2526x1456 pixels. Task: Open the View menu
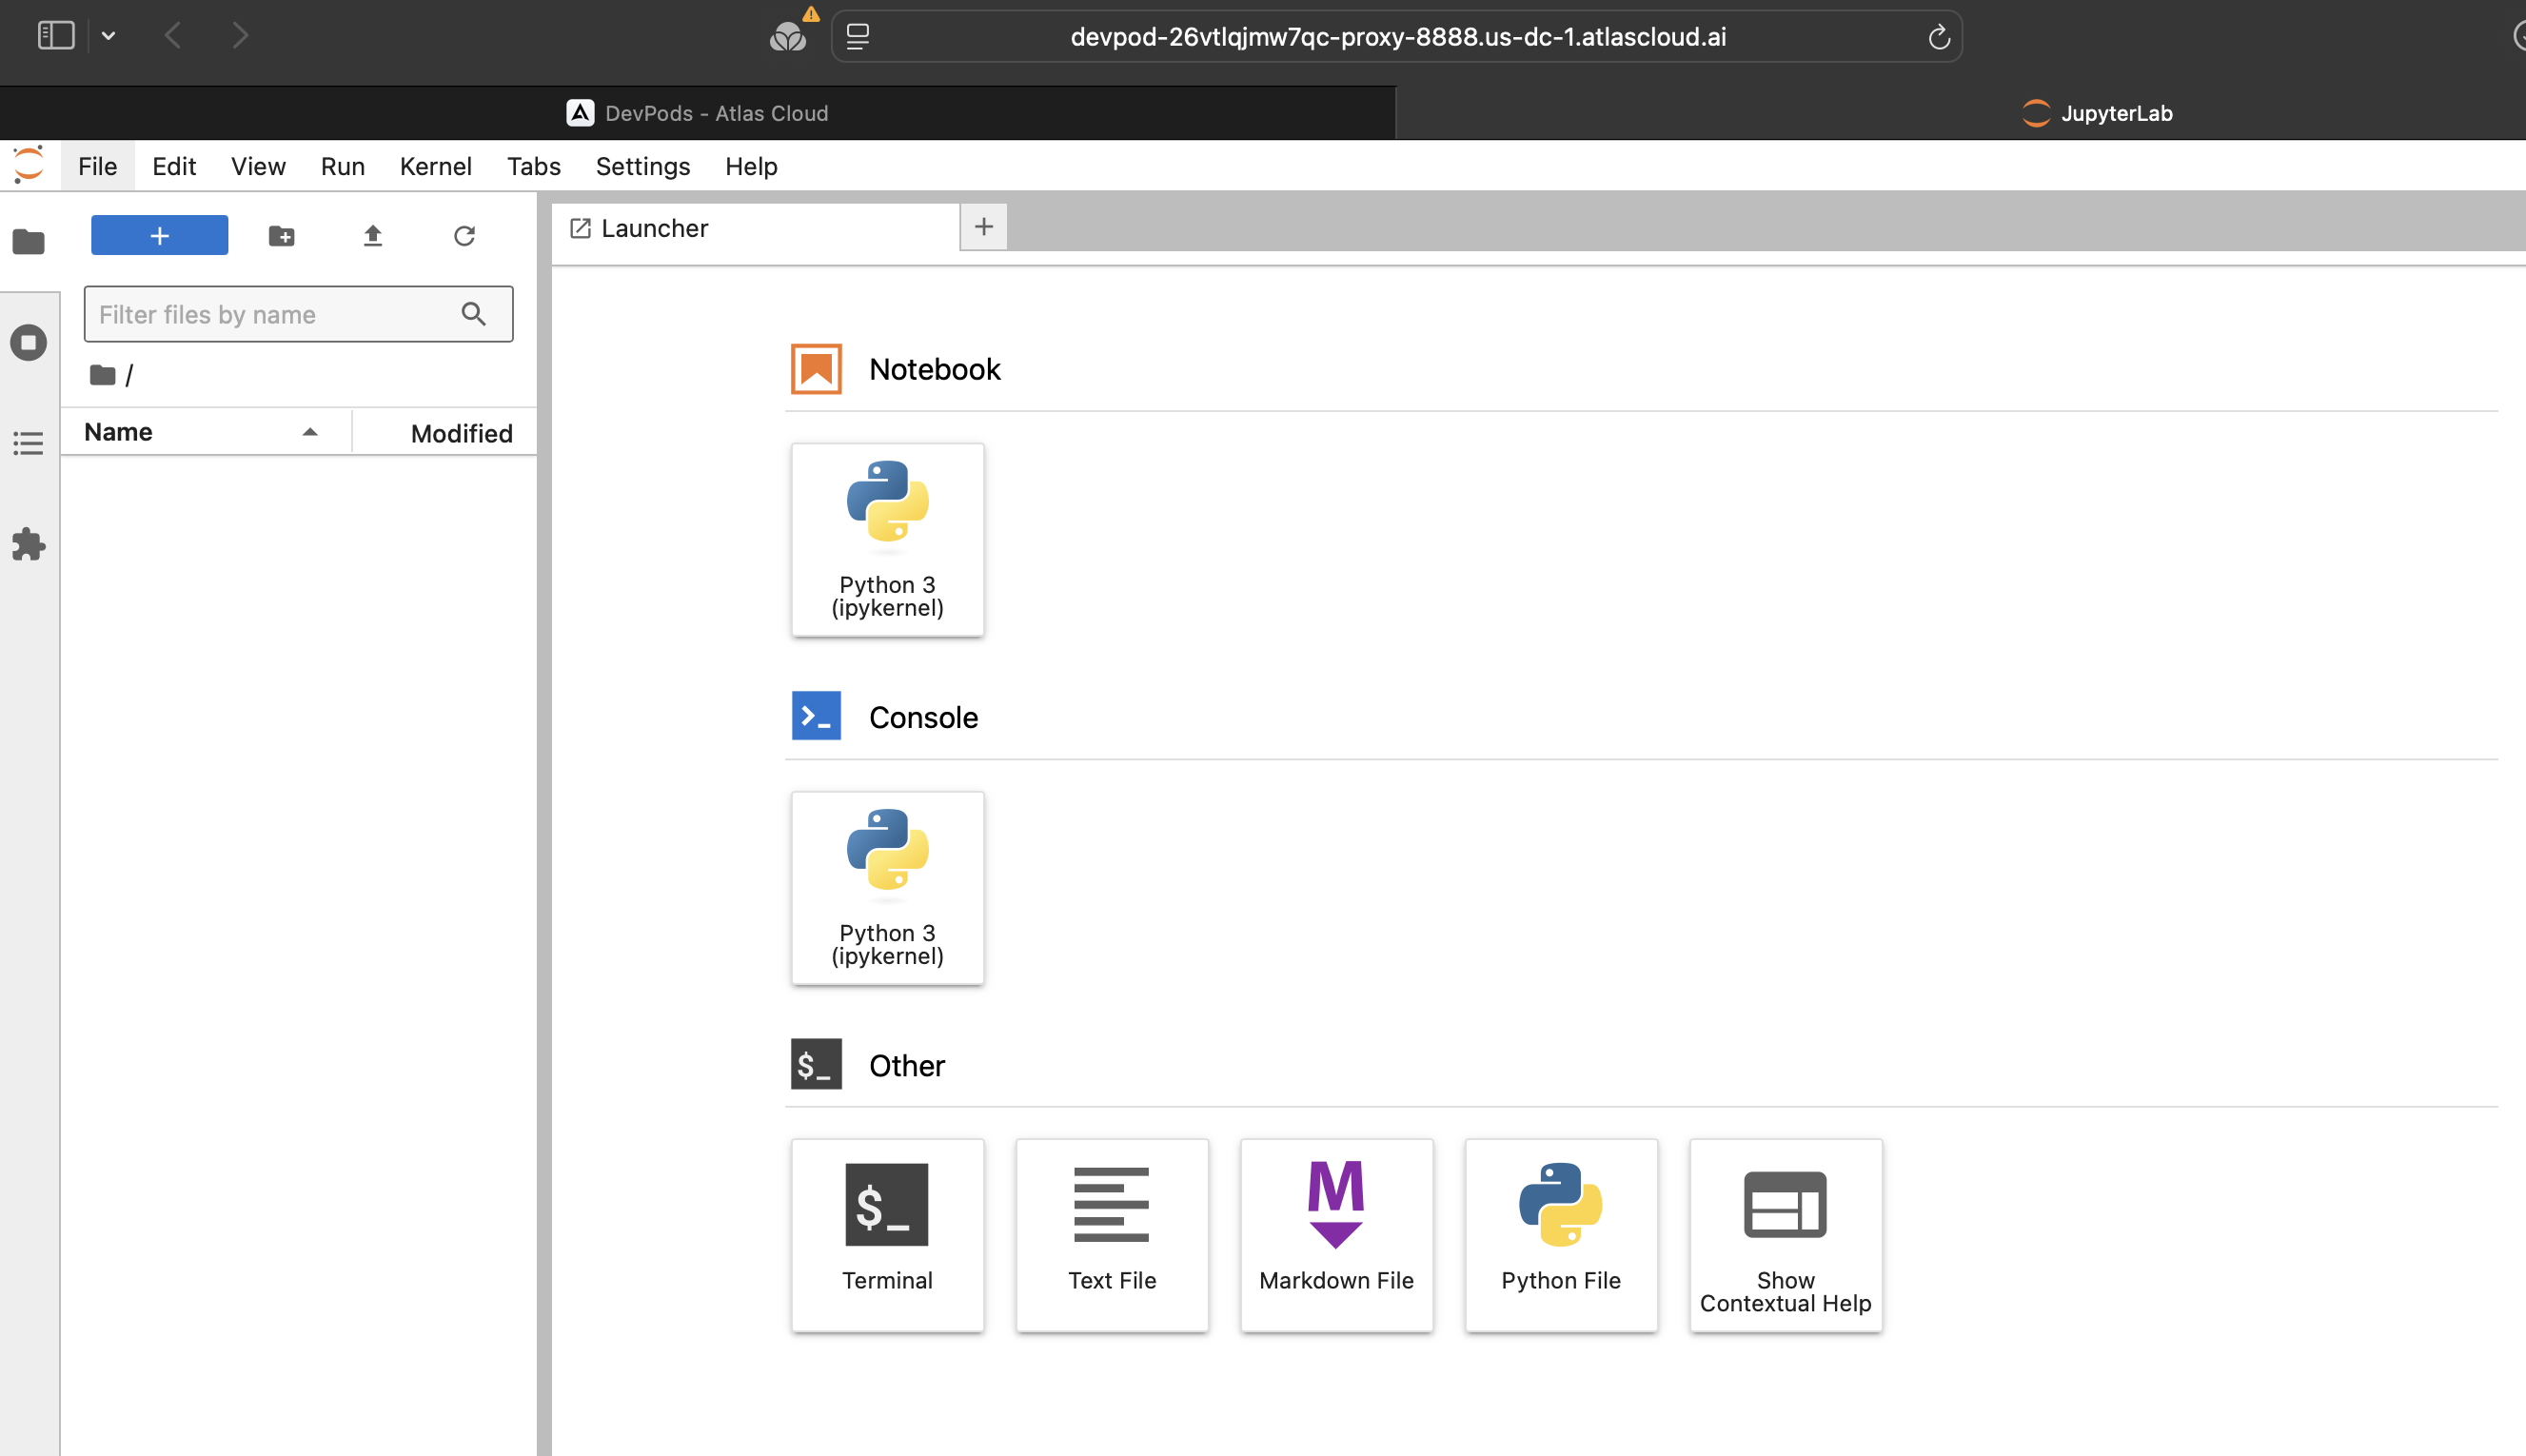[x=258, y=166]
